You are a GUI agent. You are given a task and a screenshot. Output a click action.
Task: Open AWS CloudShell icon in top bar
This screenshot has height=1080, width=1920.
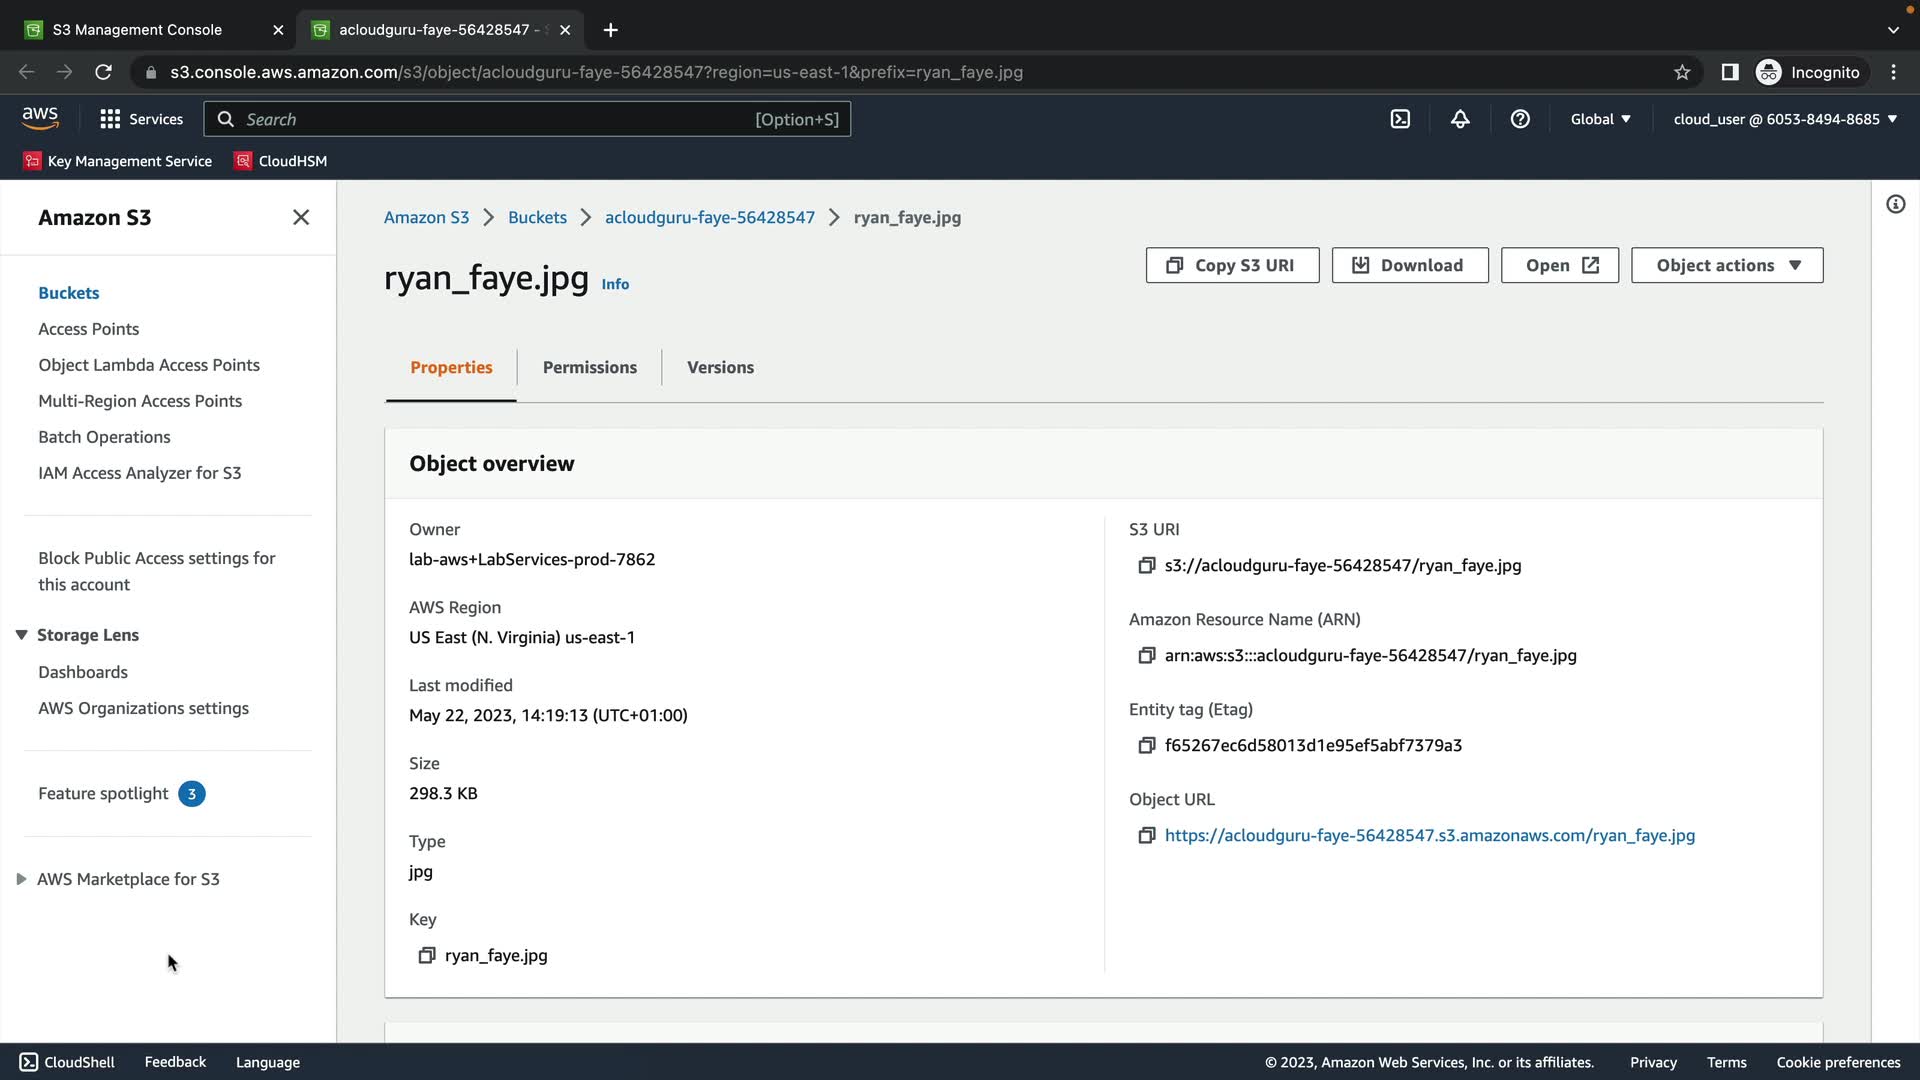(x=1400, y=119)
